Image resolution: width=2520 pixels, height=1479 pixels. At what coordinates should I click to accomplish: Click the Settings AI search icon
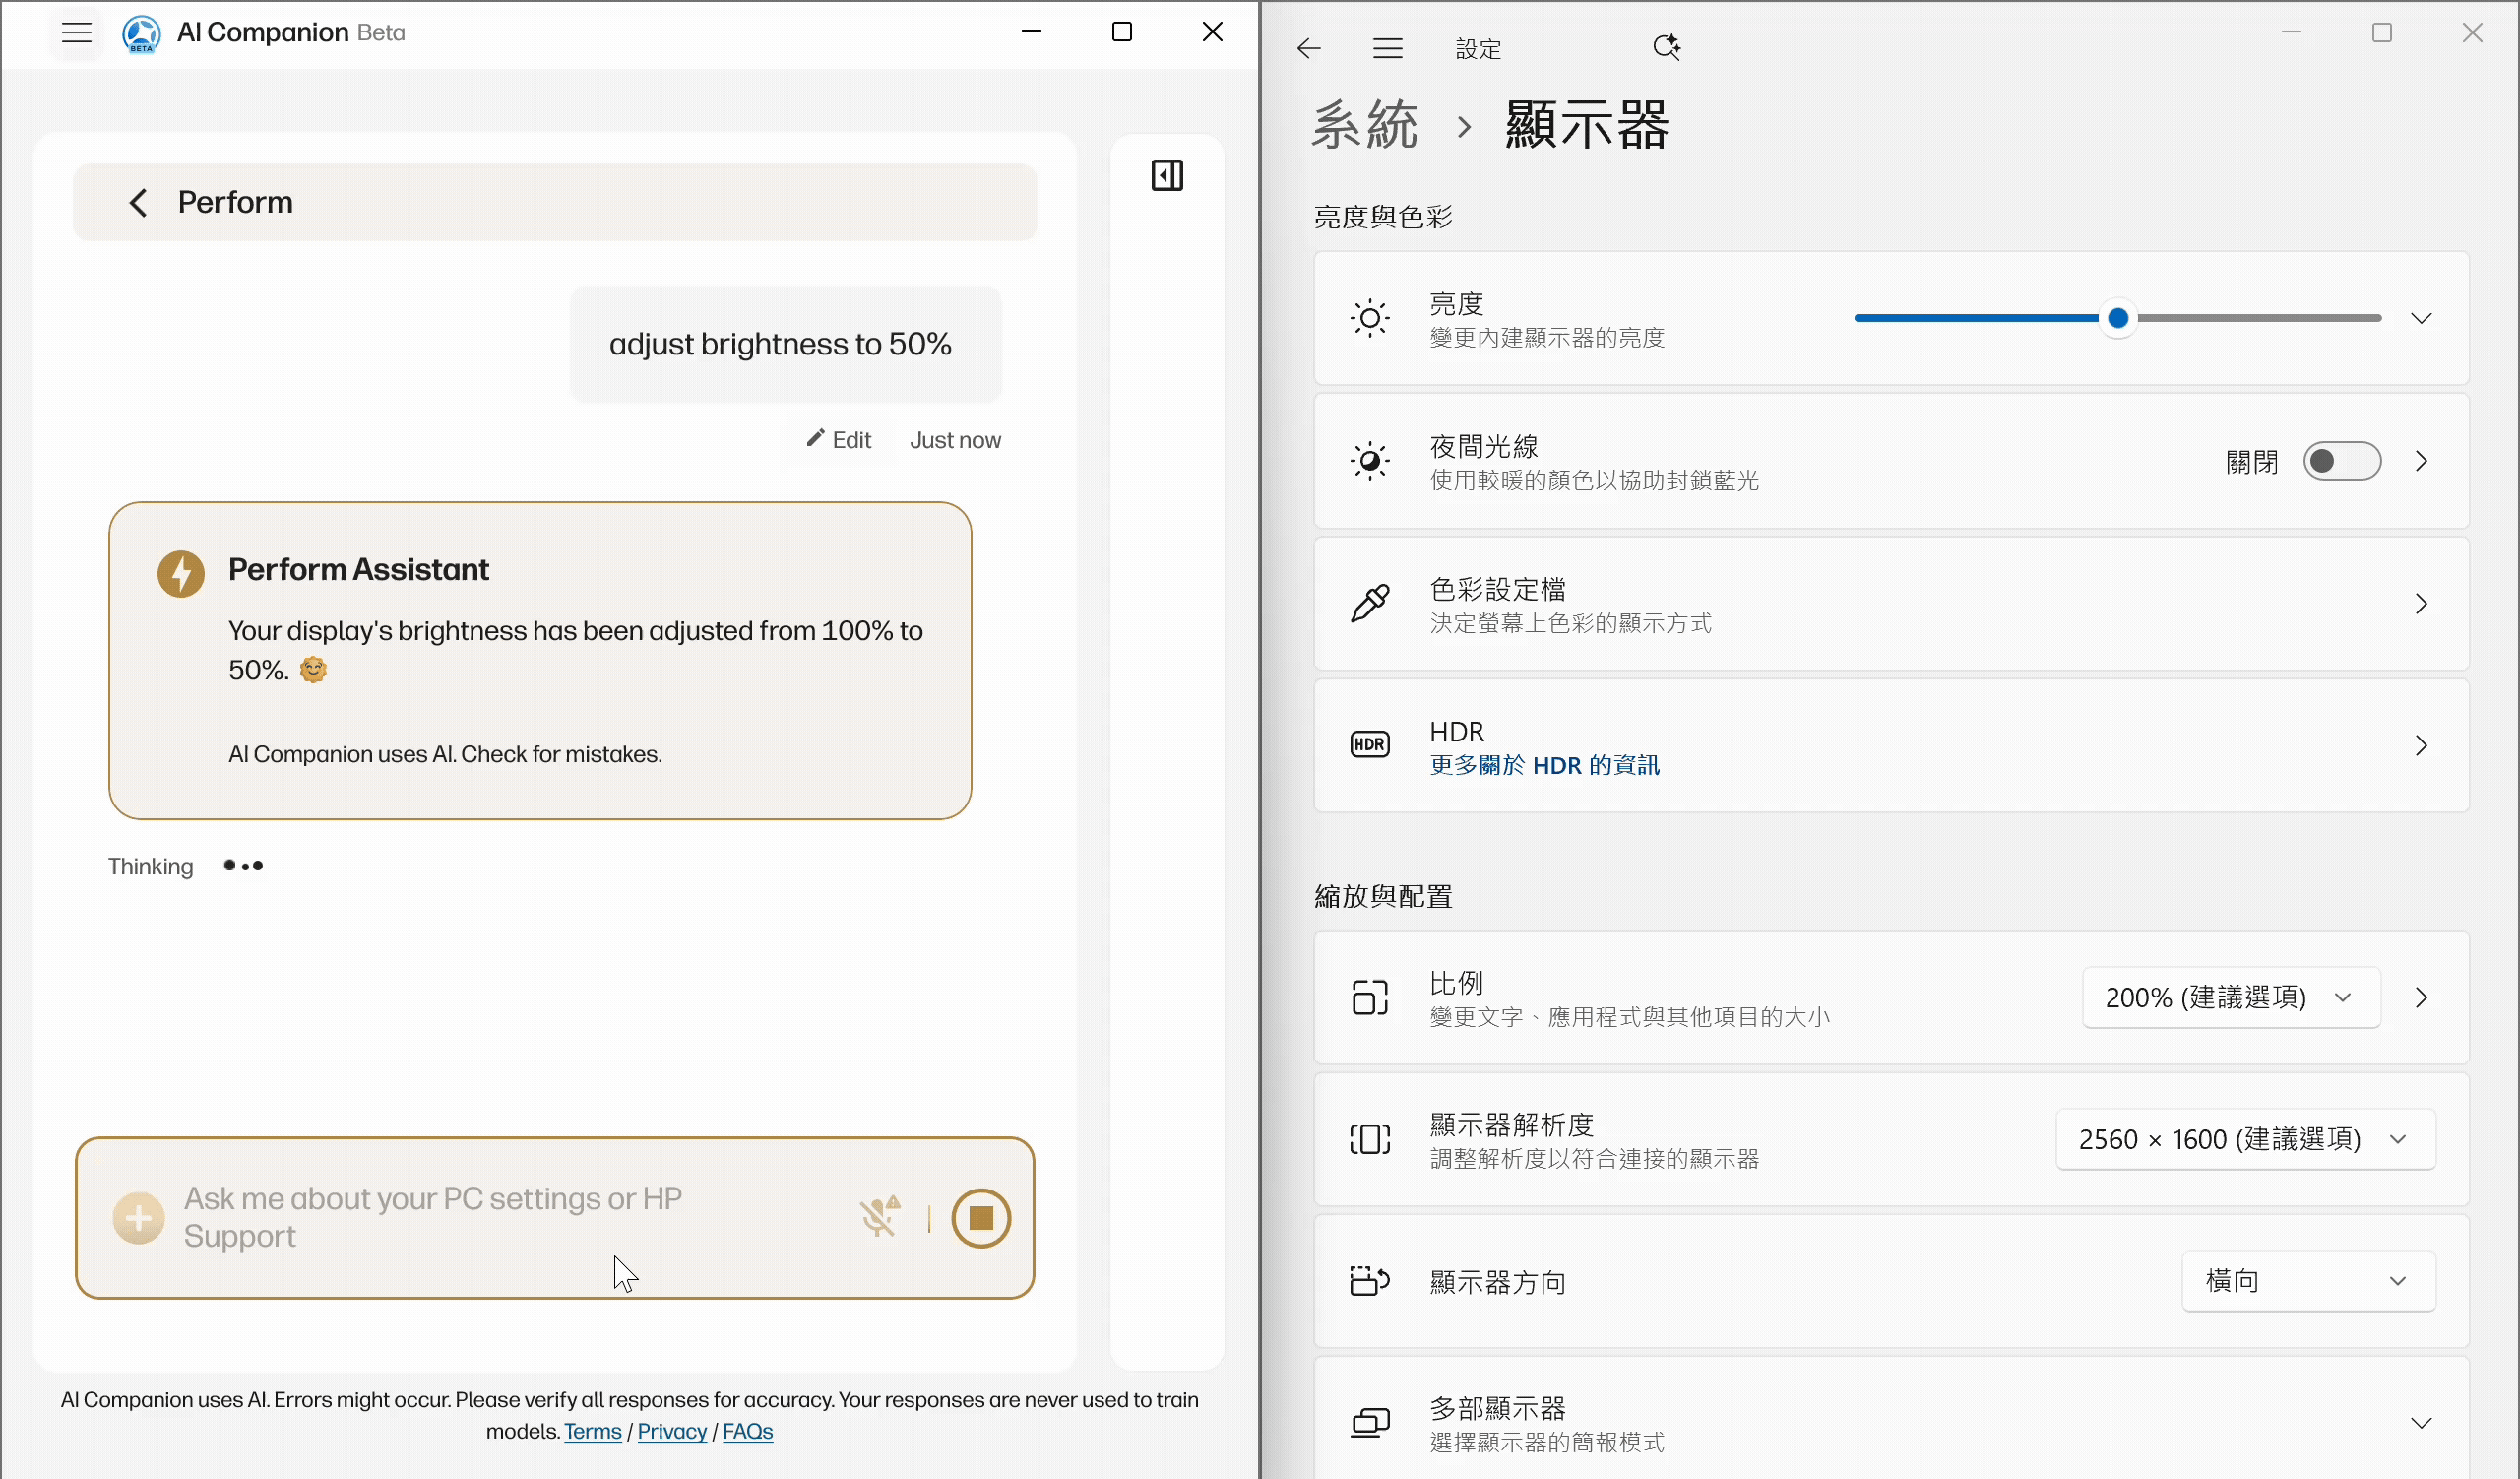pyautogui.click(x=1666, y=47)
